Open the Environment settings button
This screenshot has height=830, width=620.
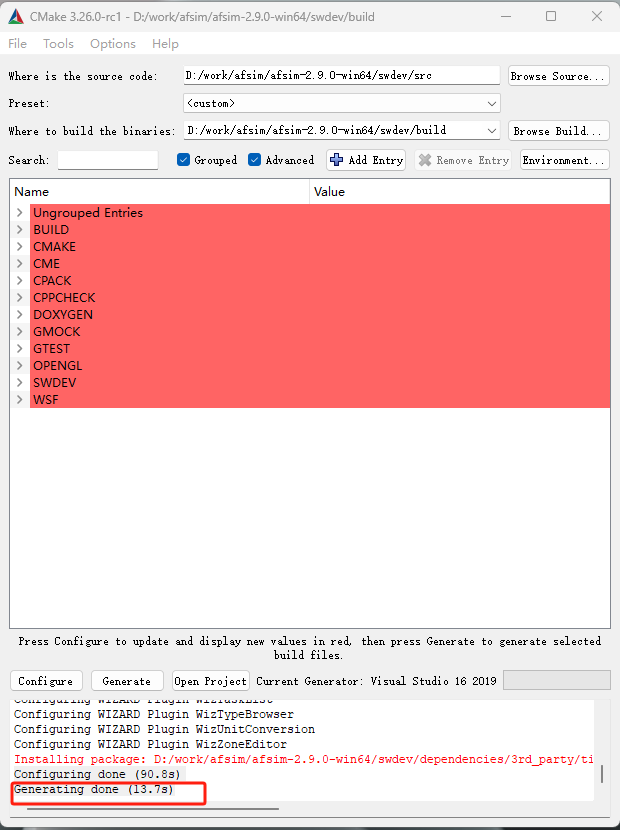click(564, 160)
